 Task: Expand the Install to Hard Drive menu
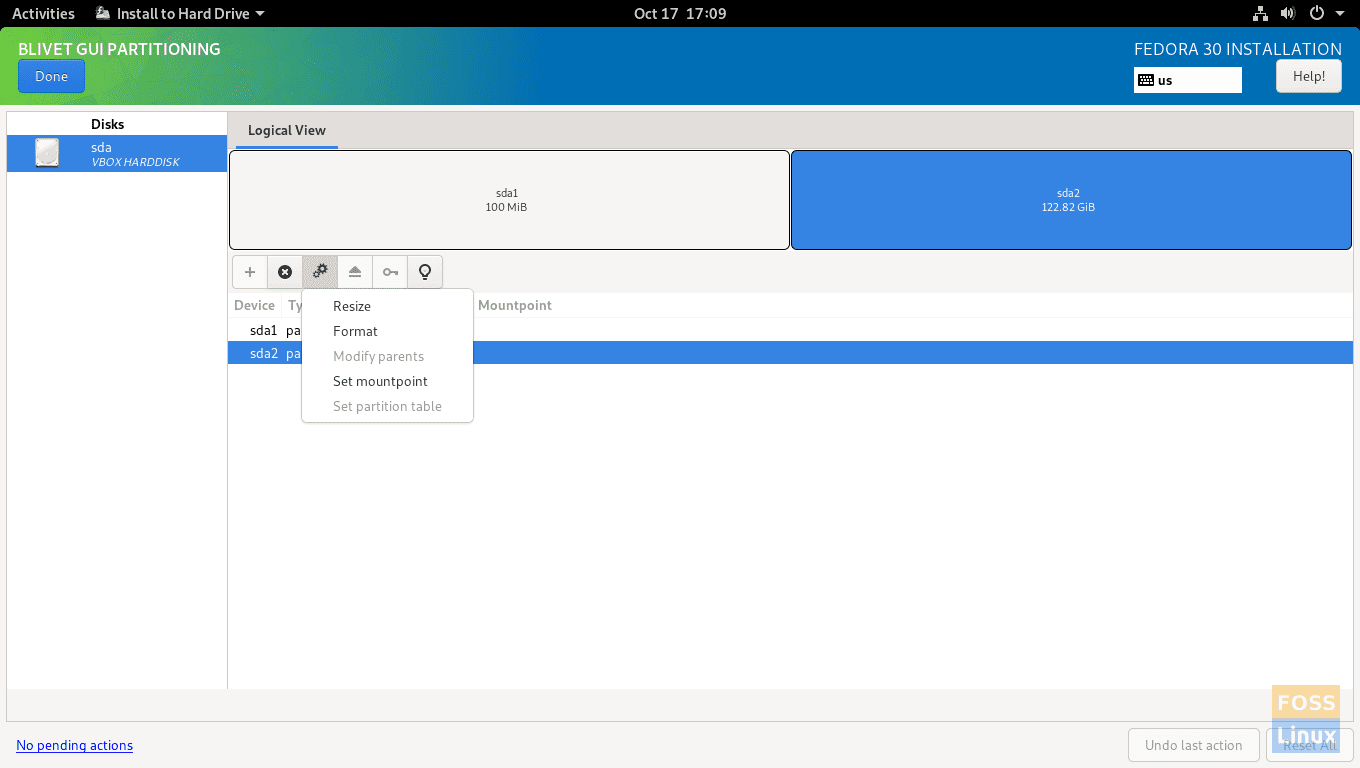178,13
